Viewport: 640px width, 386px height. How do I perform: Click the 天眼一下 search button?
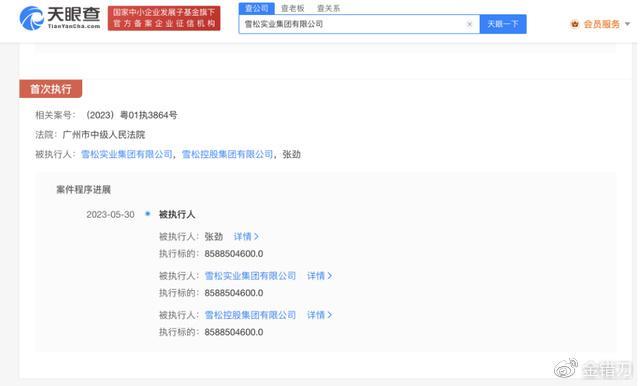[x=503, y=24]
